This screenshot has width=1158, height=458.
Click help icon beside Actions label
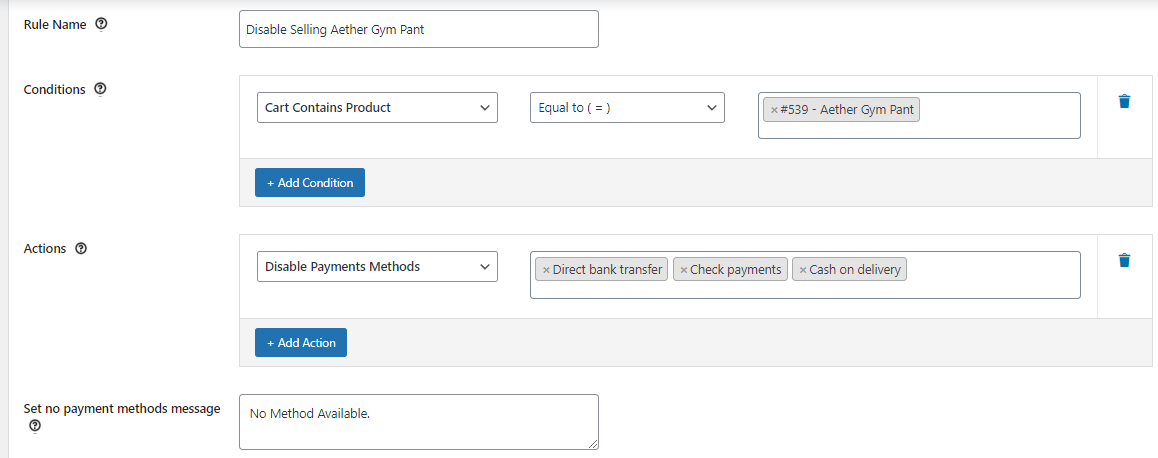81,248
